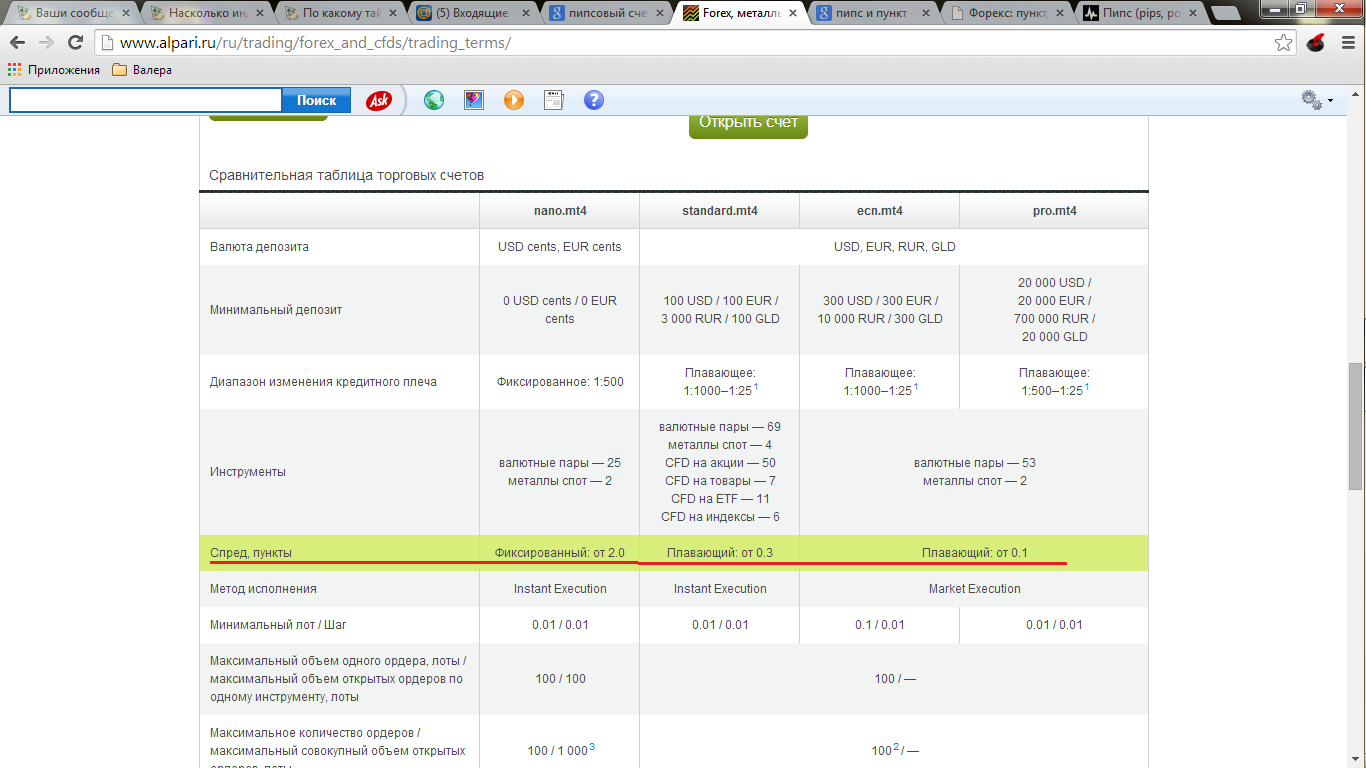Click the Ask logo icon in toolbar
Viewport: 1366px width, 768px height.
point(379,100)
